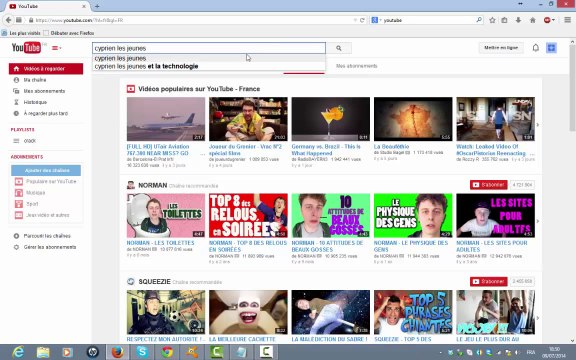This screenshot has height=360, width=576.
Task: Click the NORMAN channel name
Action: pos(152,185)
